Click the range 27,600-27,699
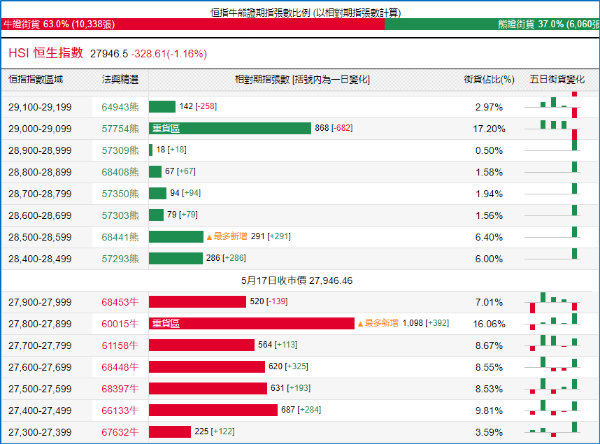The height and width of the screenshot is (444, 600). tap(40, 367)
